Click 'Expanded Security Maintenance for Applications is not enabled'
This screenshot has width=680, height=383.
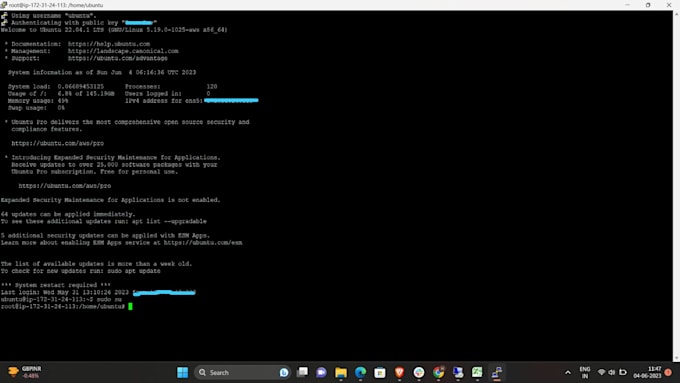click(x=111, y=200)
